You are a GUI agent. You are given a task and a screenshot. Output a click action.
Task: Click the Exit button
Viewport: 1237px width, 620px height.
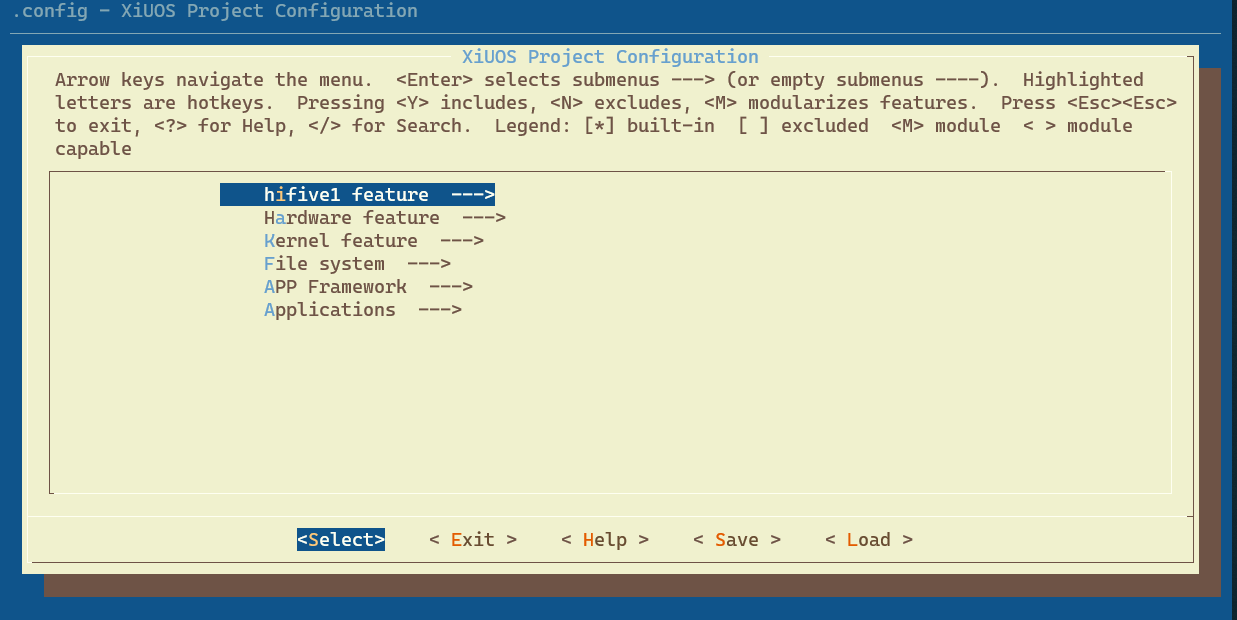[473, 540]
